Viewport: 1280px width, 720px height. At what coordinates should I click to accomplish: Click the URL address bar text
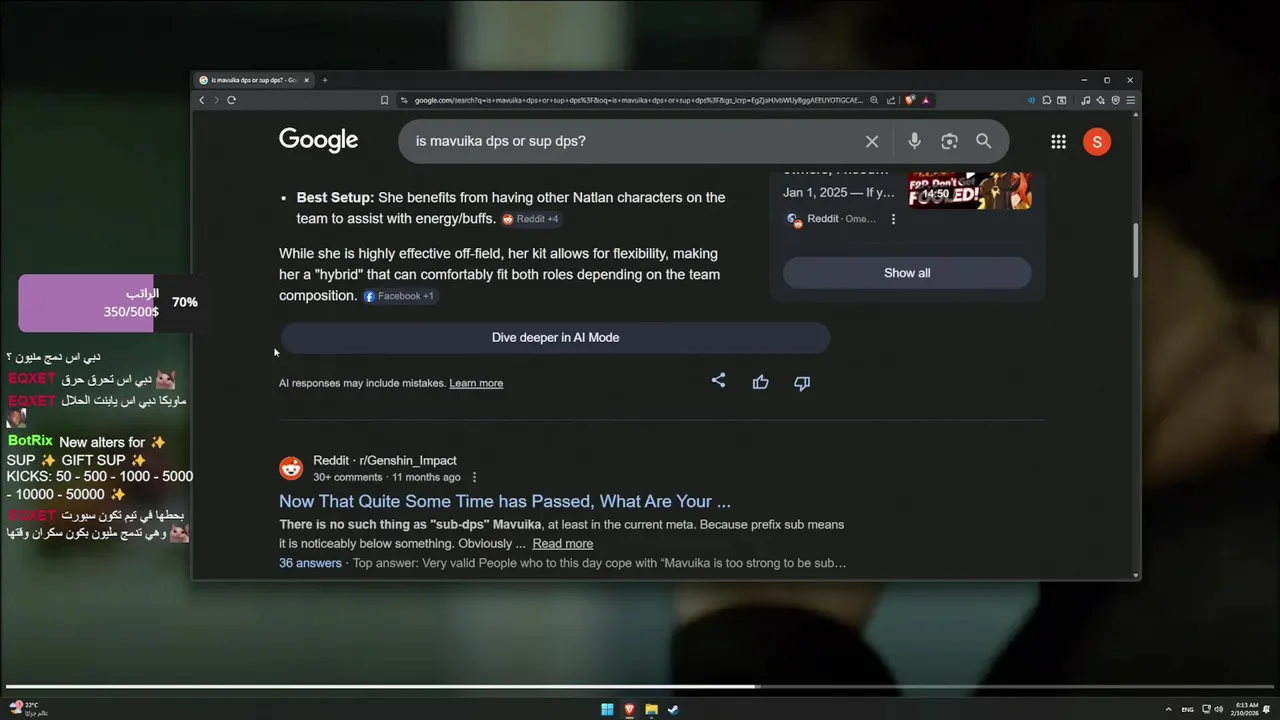click(x=638, y=100)
